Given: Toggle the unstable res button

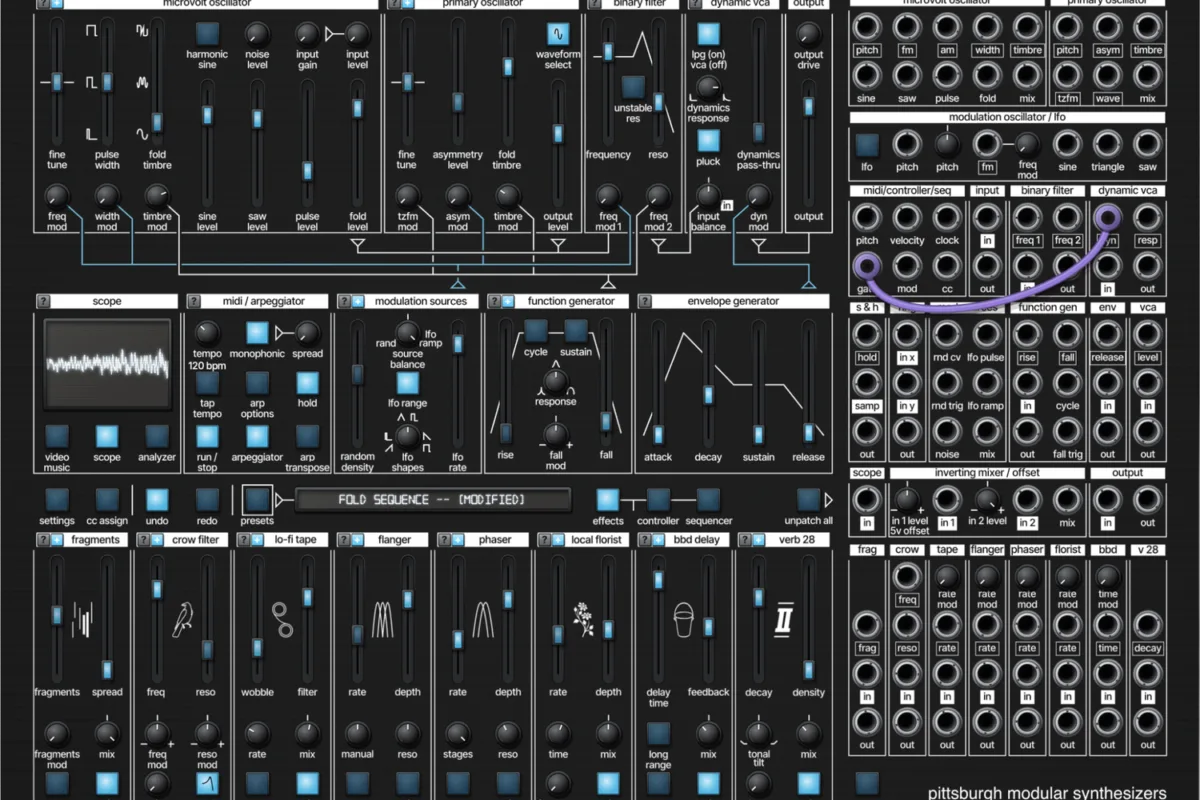Looking at the screenshot, I should click(x=632, y=87).
